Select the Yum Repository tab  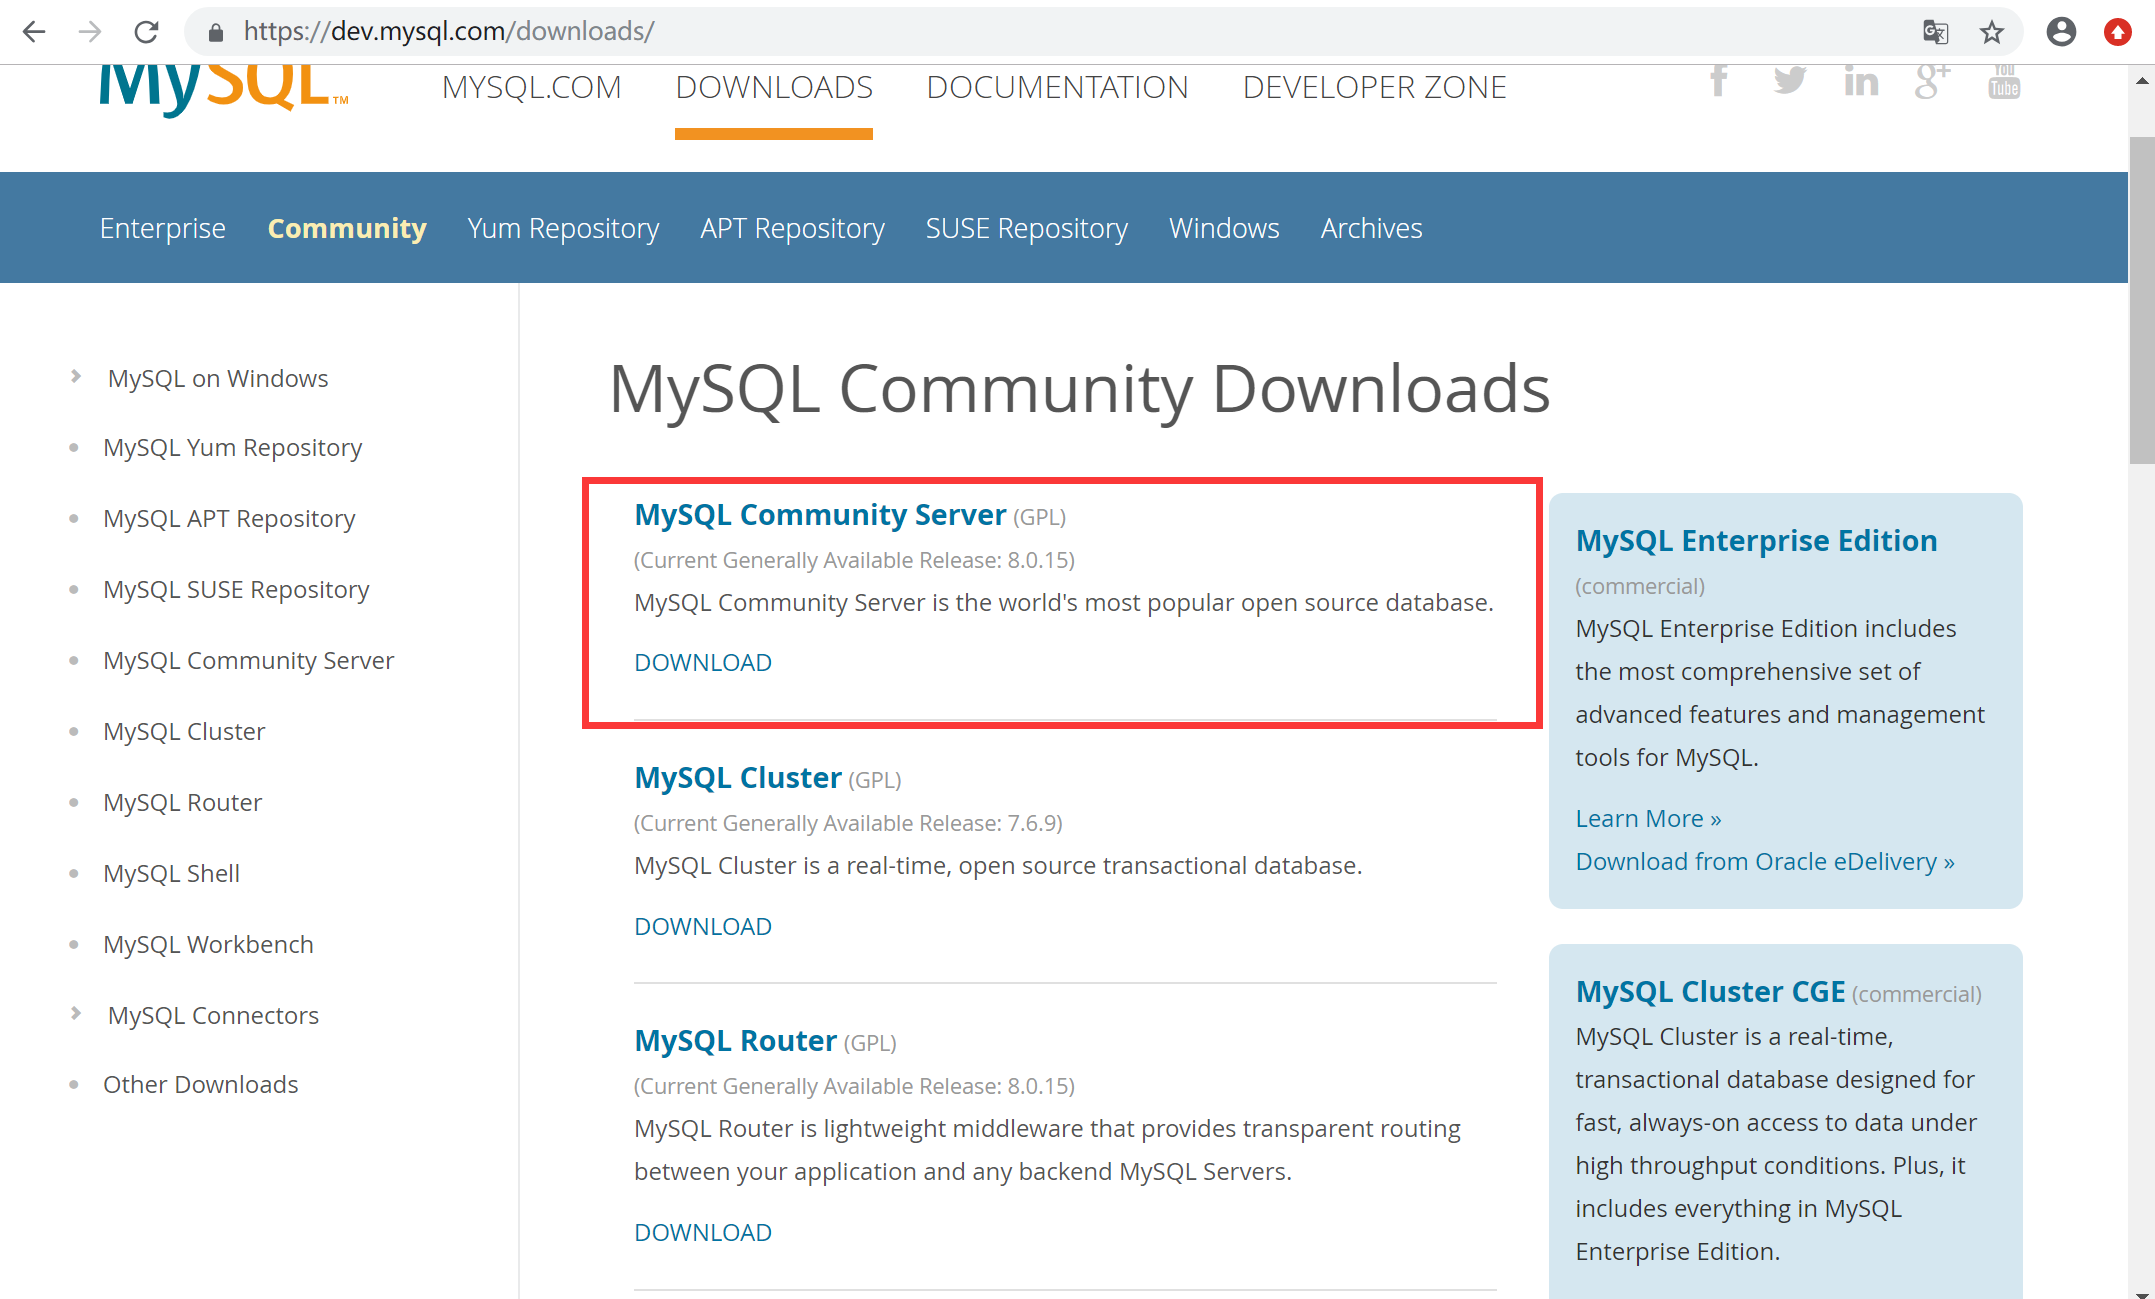pyautogui.click(x=563, y=228)
